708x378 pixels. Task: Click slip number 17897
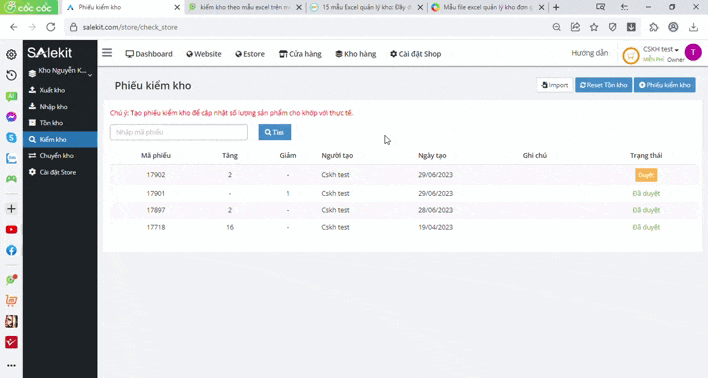point(156,210)
